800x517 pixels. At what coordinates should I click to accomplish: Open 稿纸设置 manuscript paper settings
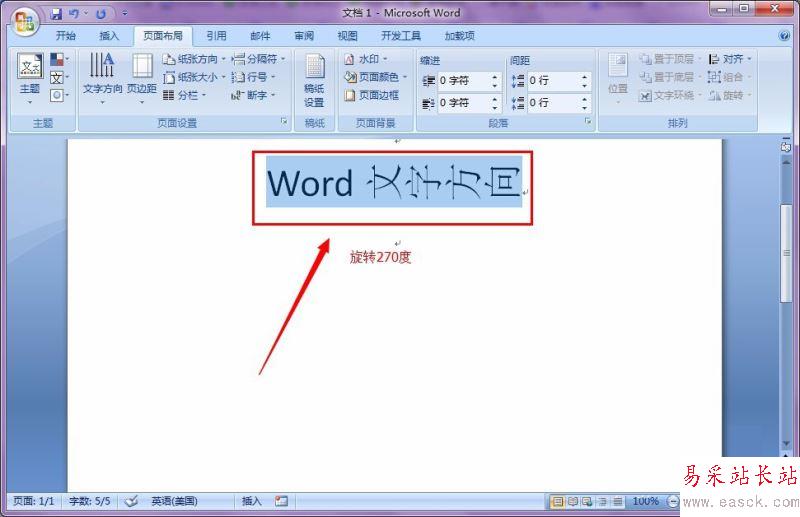coord(314,80)
